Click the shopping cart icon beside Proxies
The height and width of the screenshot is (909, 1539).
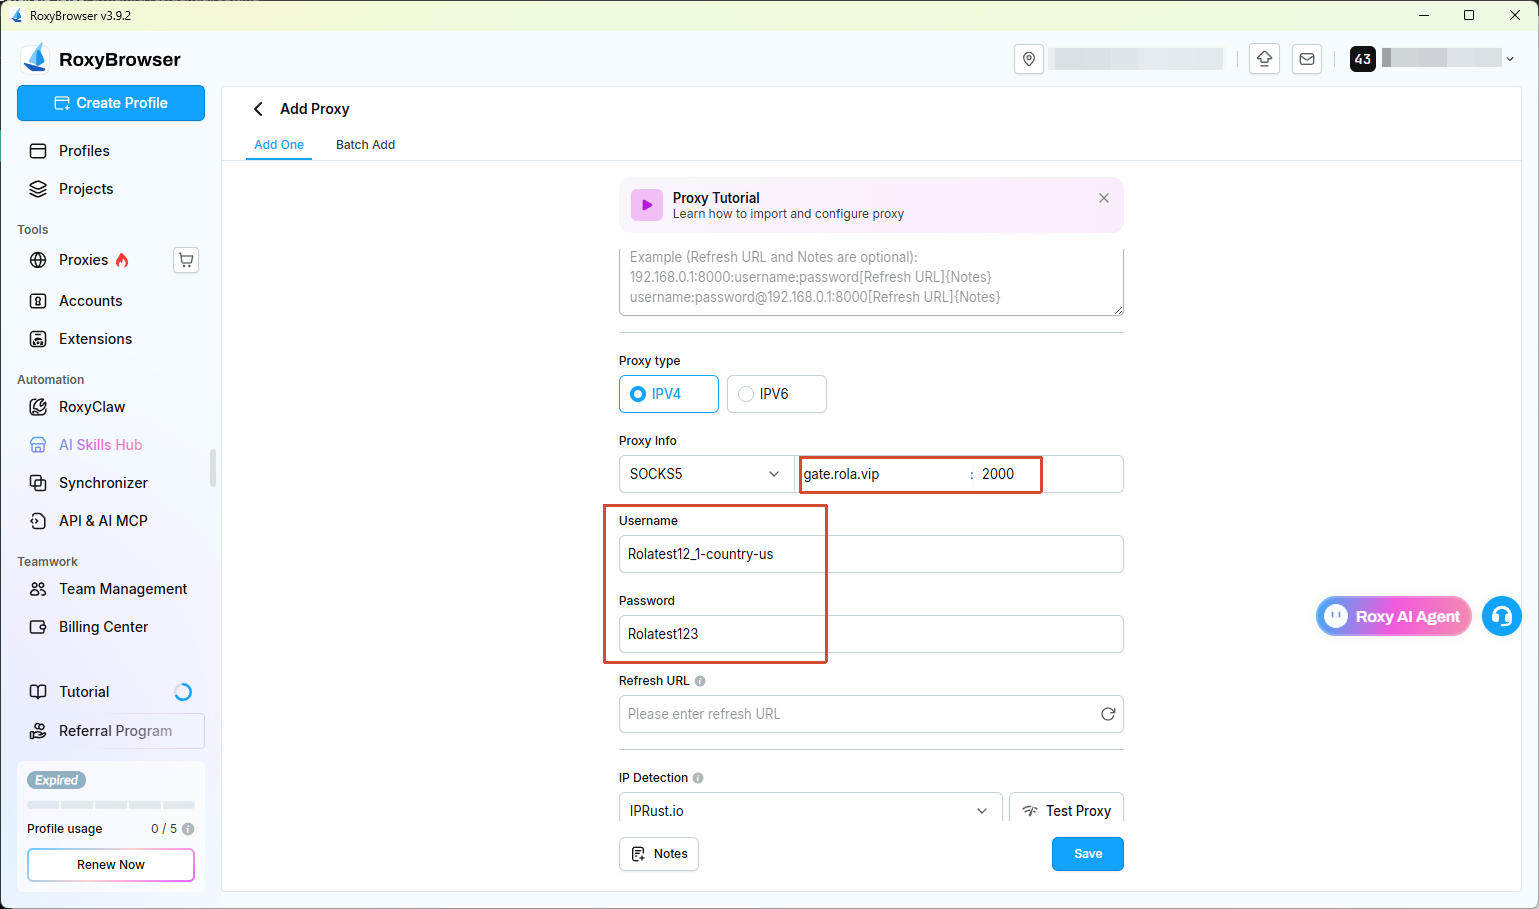(x=186, y=260)
